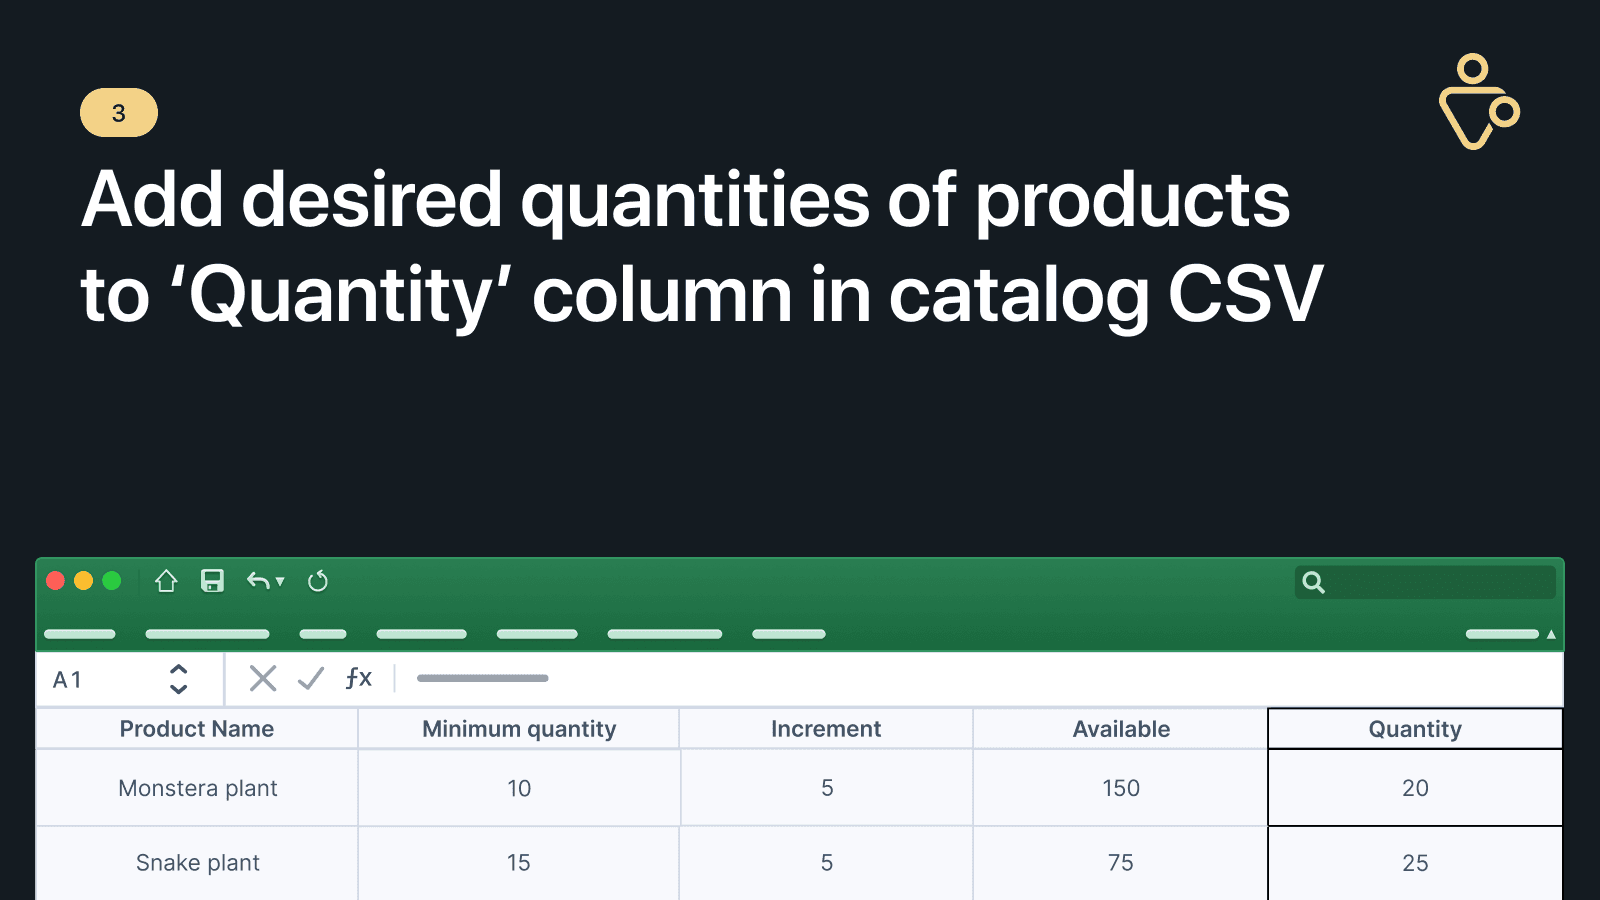Viewport: 1600px width, 900px height.
Task: Confirm entry with the checkmark icon
Action: [x=311, y=679]
